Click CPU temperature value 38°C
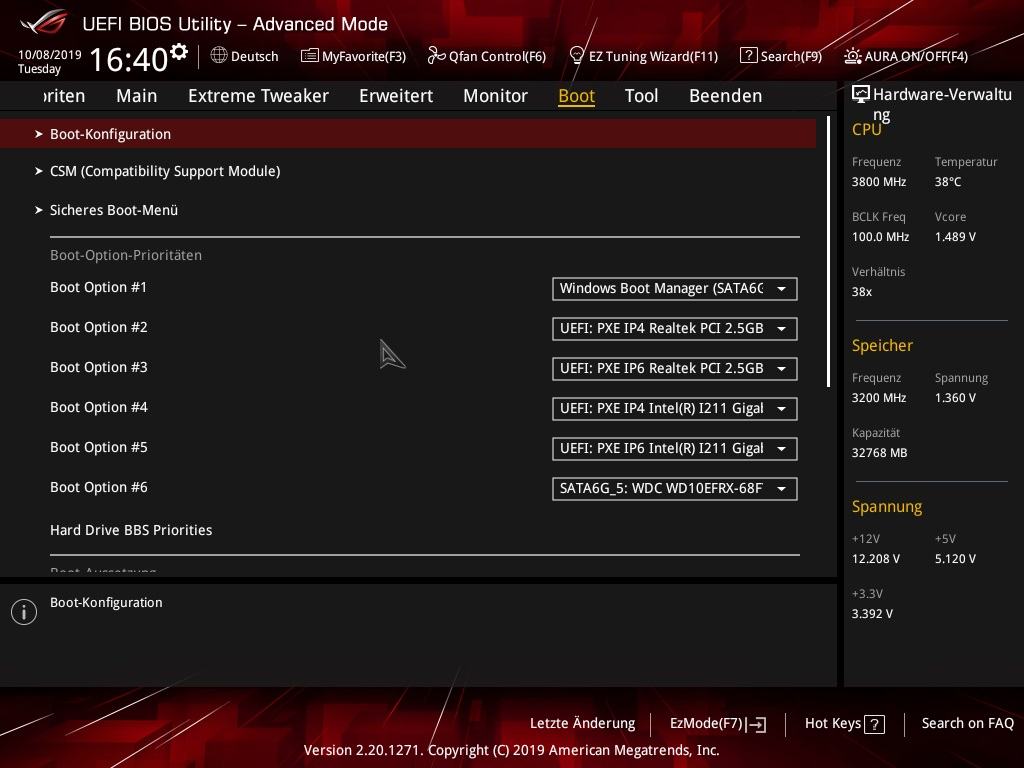The width and height of the screenshot is (1024, 768). click(x=948, y=182)
